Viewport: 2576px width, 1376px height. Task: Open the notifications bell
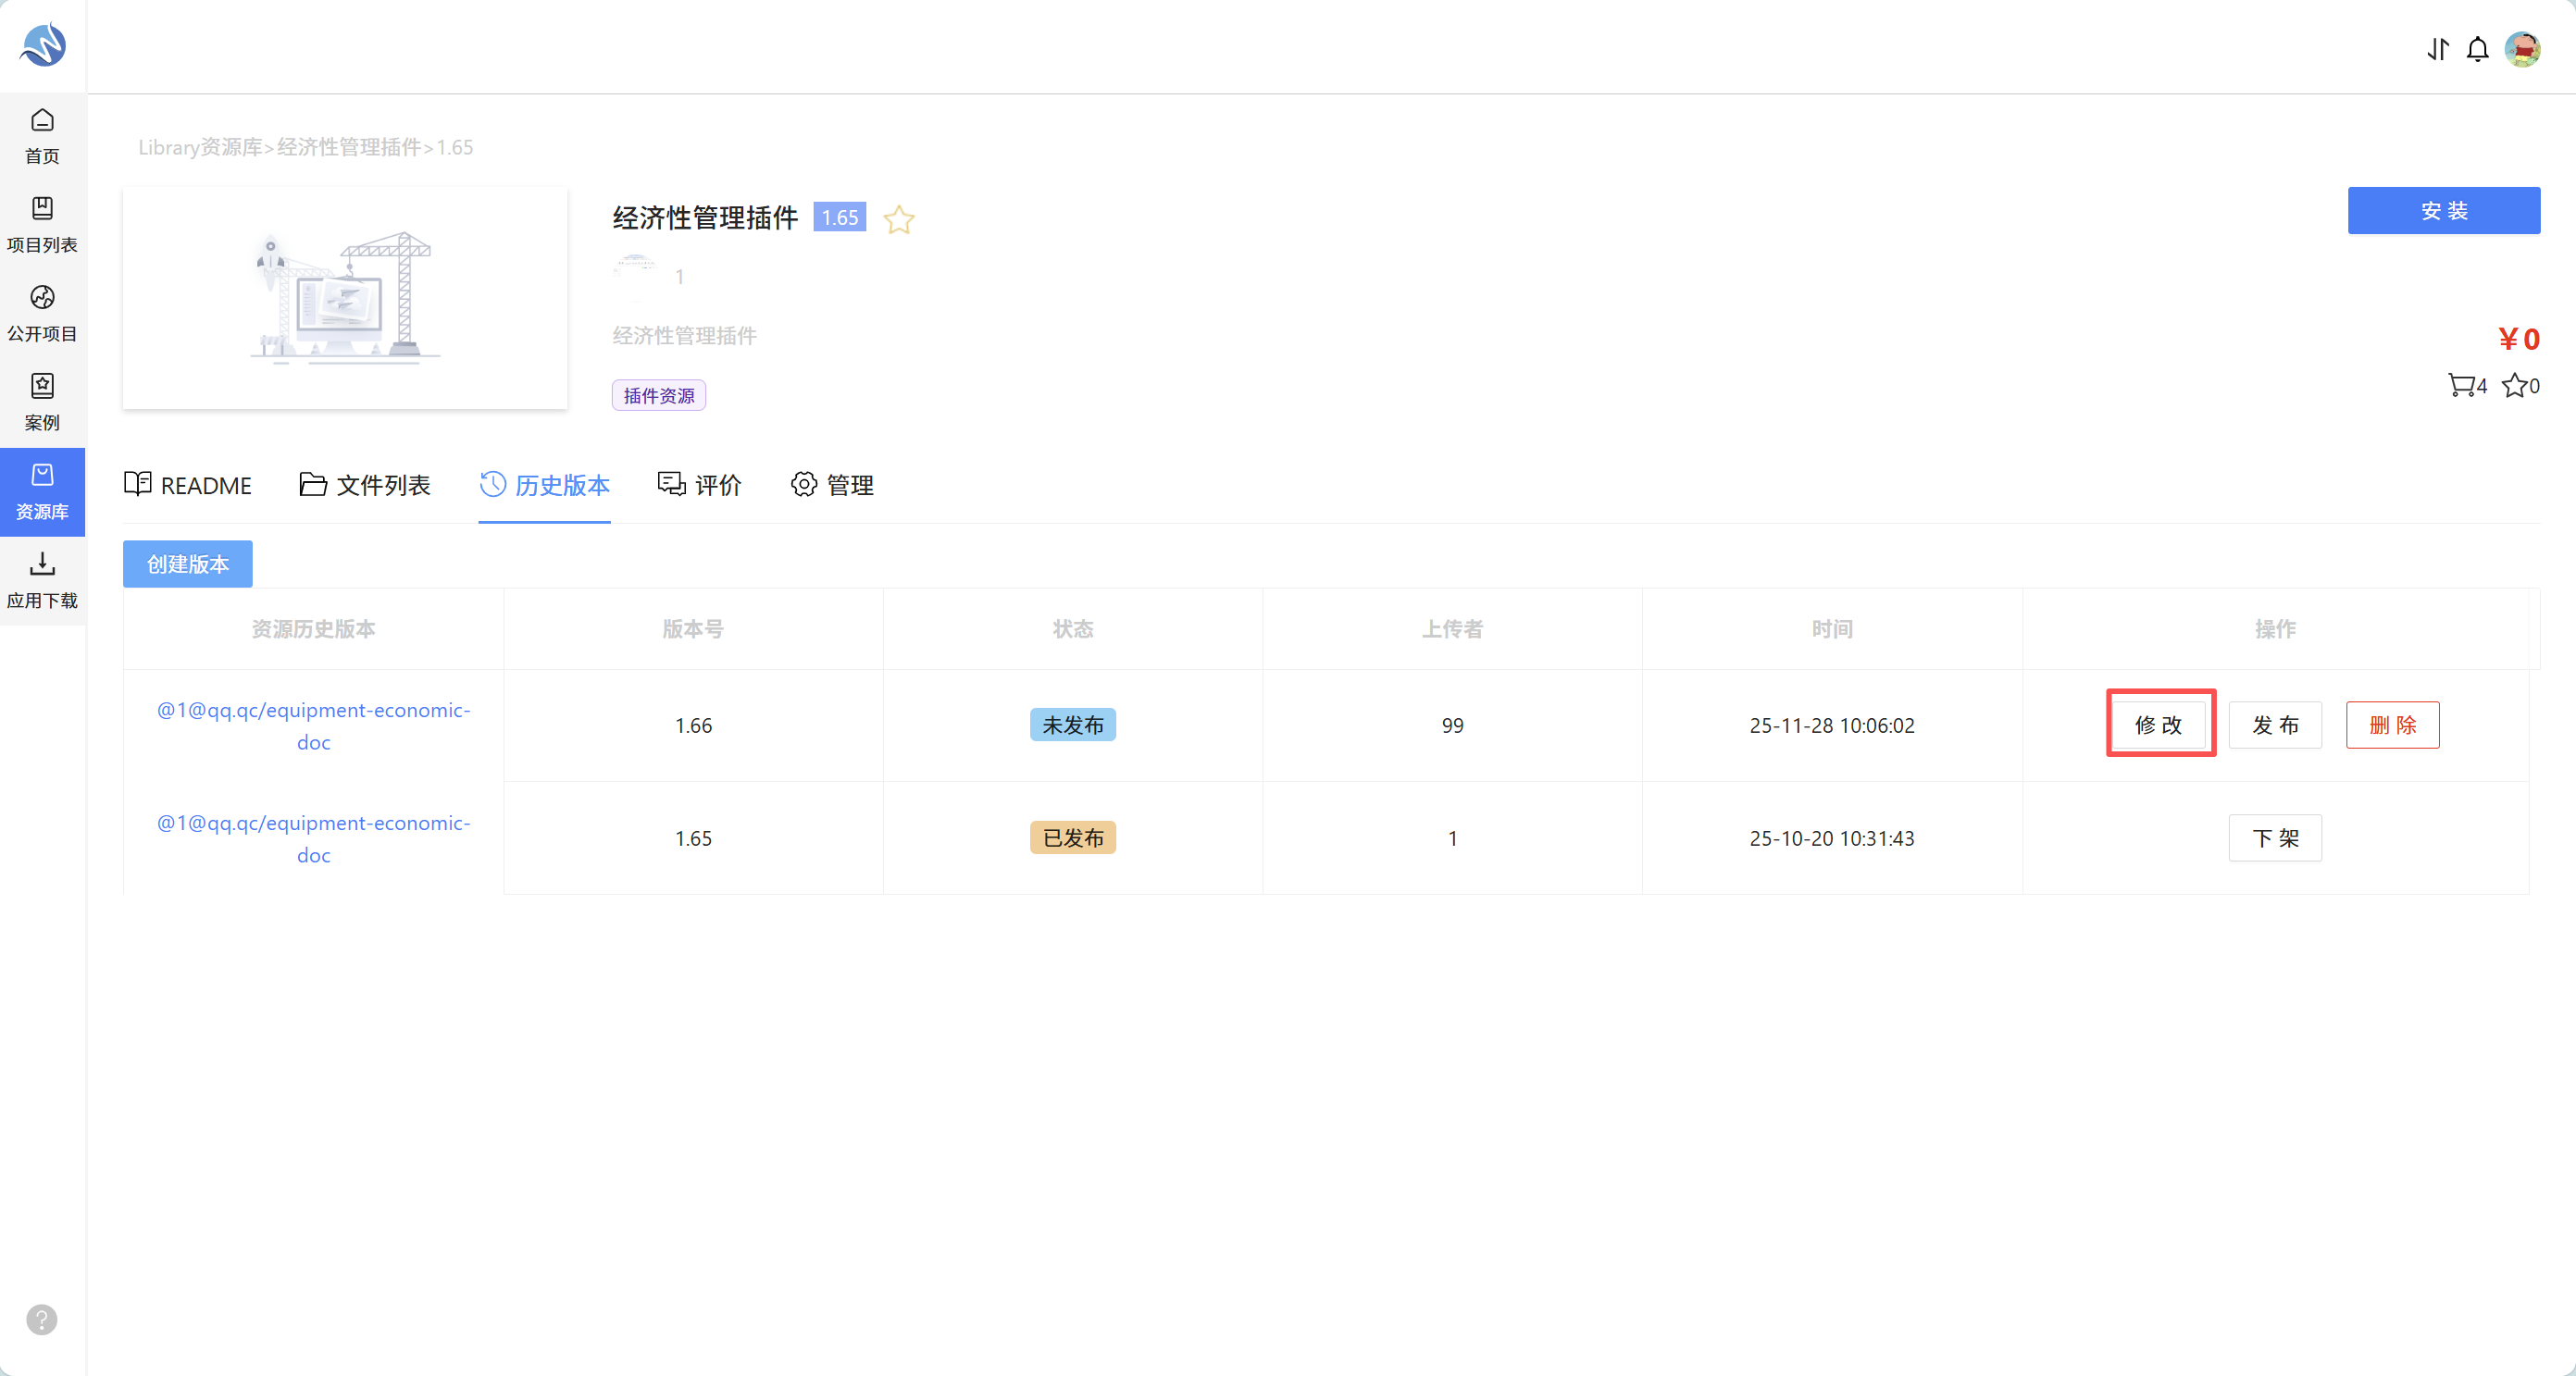click(x=2478, y=49)
